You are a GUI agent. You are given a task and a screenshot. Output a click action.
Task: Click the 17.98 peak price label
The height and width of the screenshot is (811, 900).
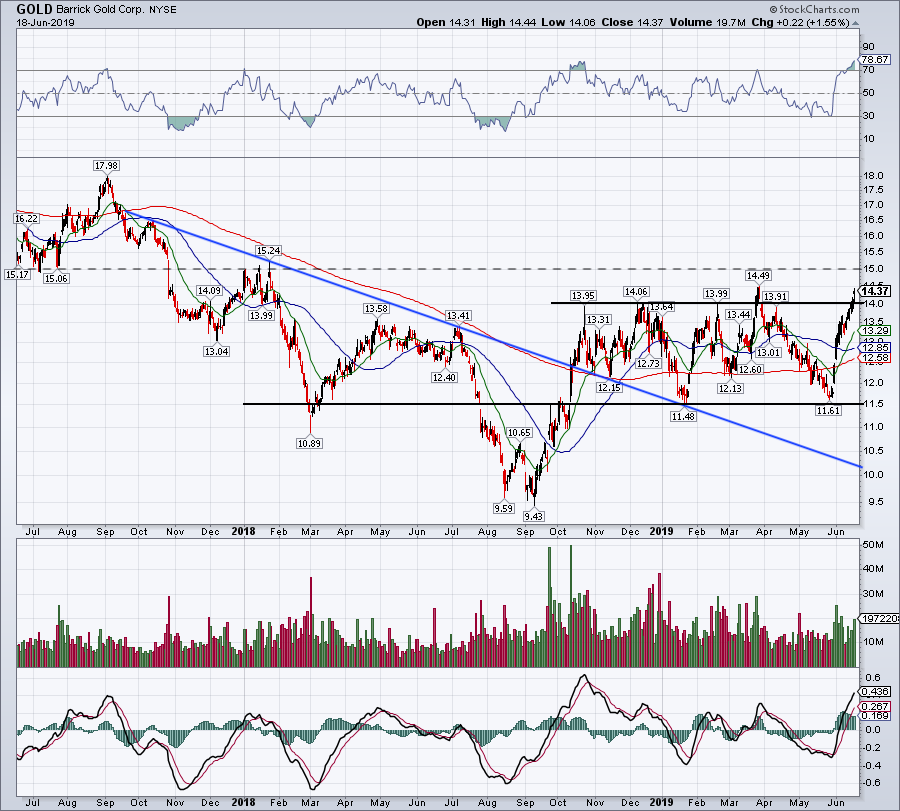click(106, 166)
